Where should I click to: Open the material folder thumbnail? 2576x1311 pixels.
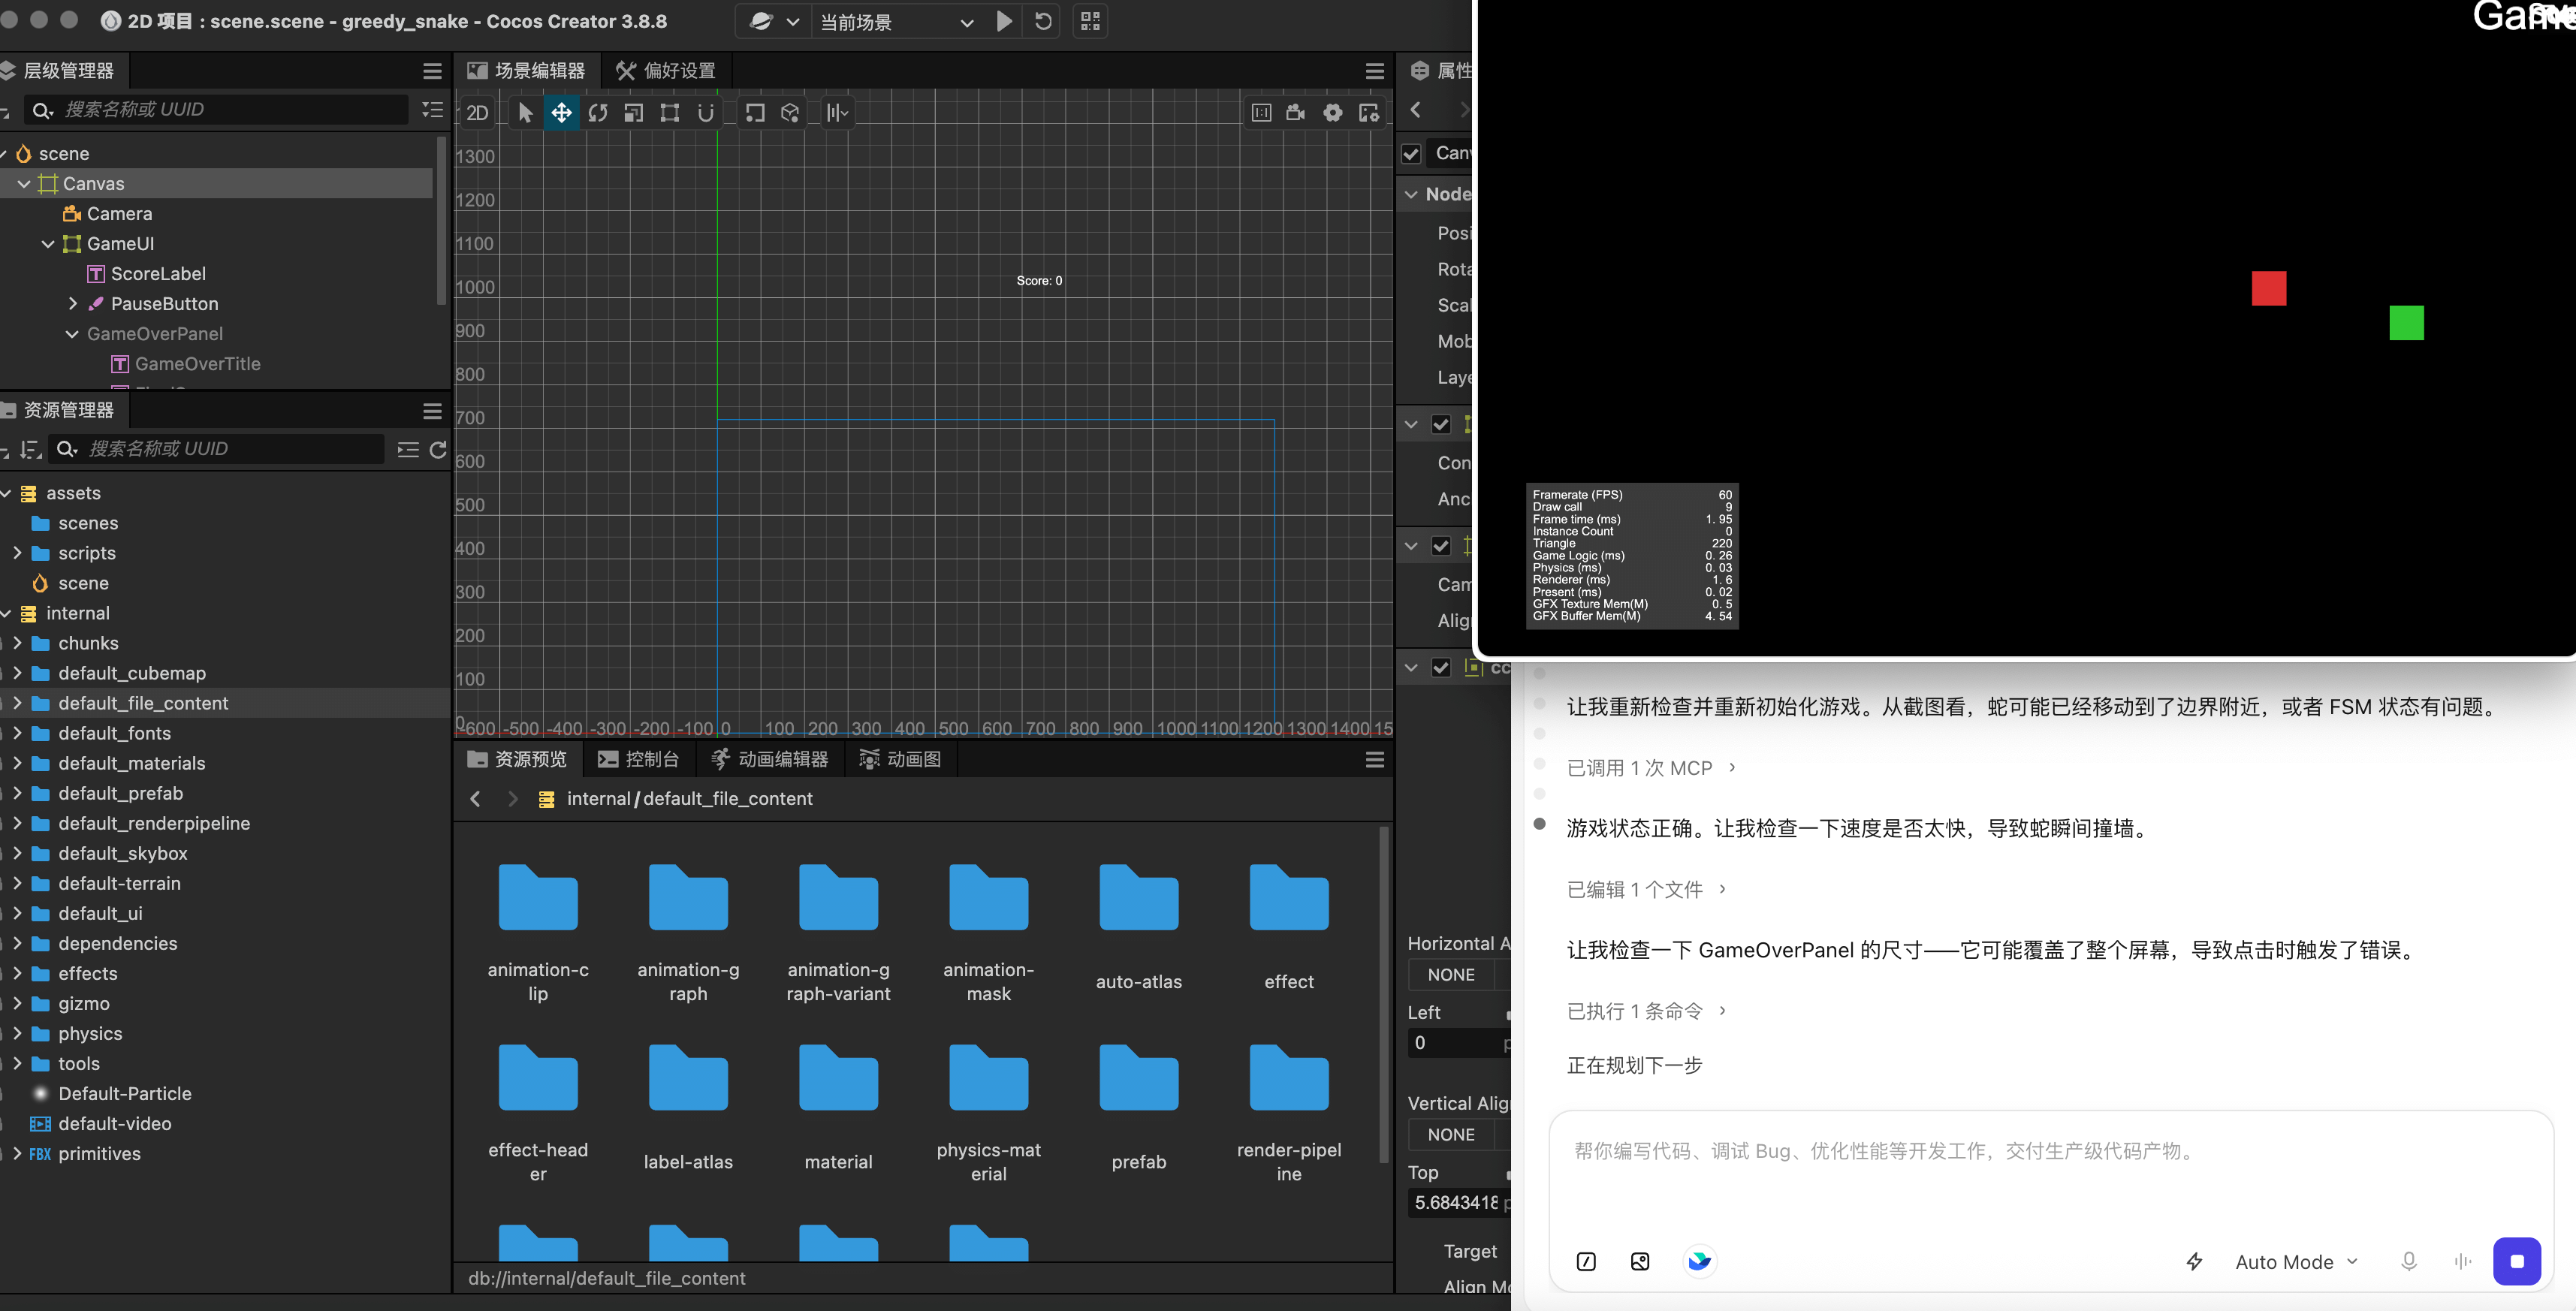(838, 1107)
